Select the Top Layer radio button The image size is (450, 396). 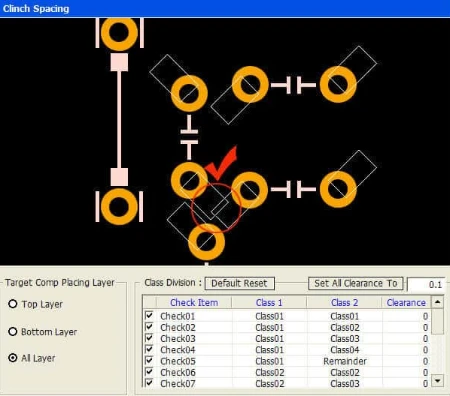13,304
